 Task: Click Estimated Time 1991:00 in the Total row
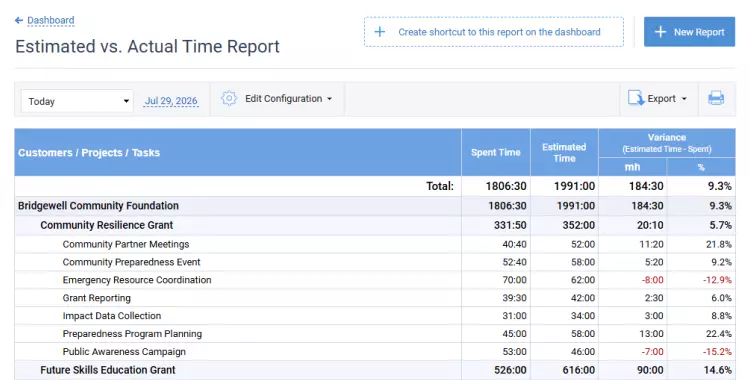pos(574,186)
